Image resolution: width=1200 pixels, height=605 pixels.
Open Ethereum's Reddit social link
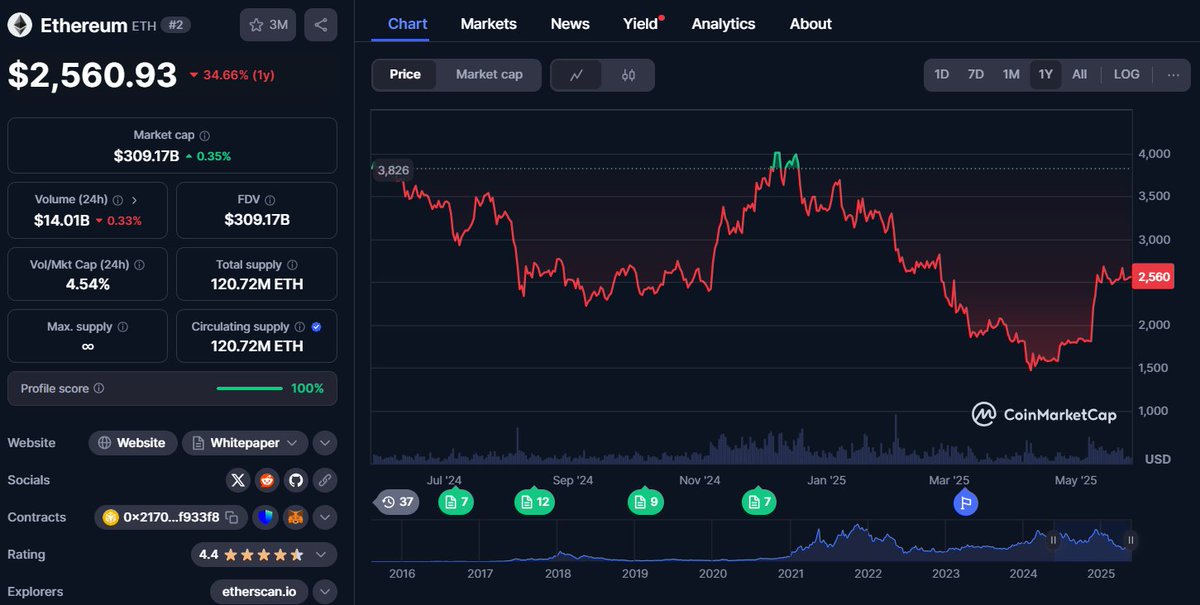pyautogui.click(x=267, y=480)
